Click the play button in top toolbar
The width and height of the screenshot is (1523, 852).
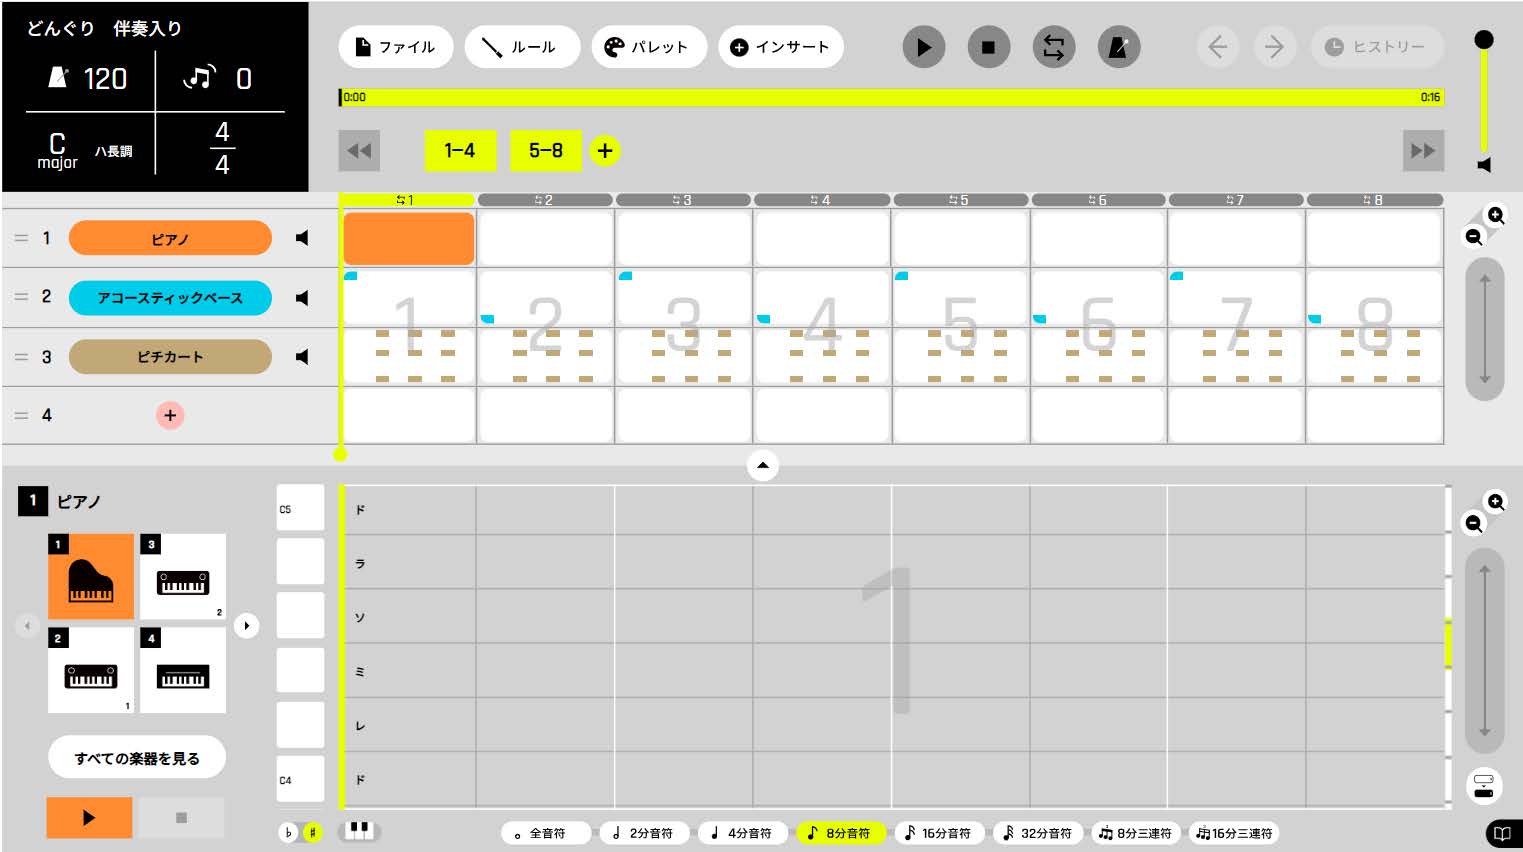click(923, 47)
